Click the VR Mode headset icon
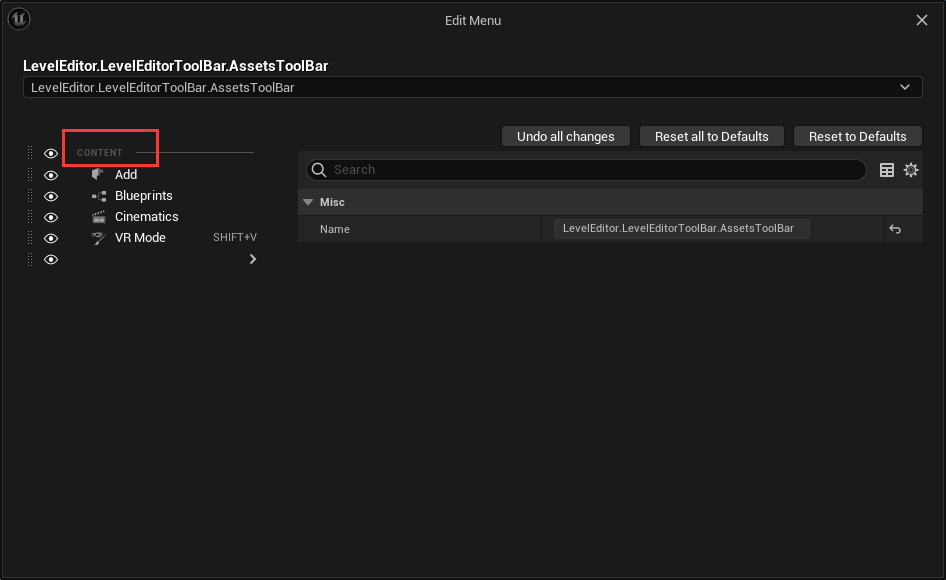Viewport: 946px width, 580px height. 98,238
